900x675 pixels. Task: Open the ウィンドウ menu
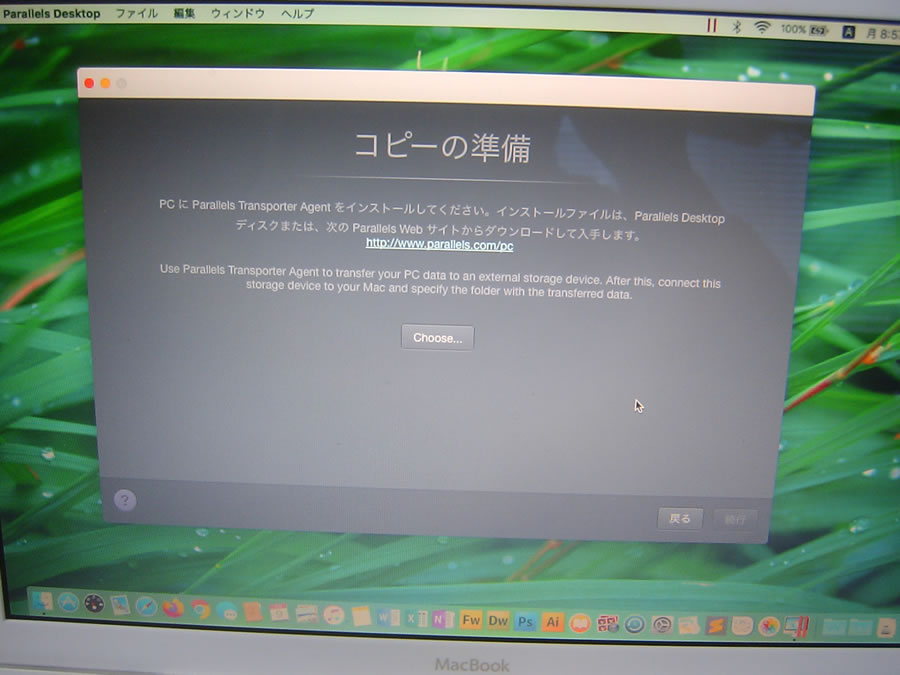click(x=238, y=13)
